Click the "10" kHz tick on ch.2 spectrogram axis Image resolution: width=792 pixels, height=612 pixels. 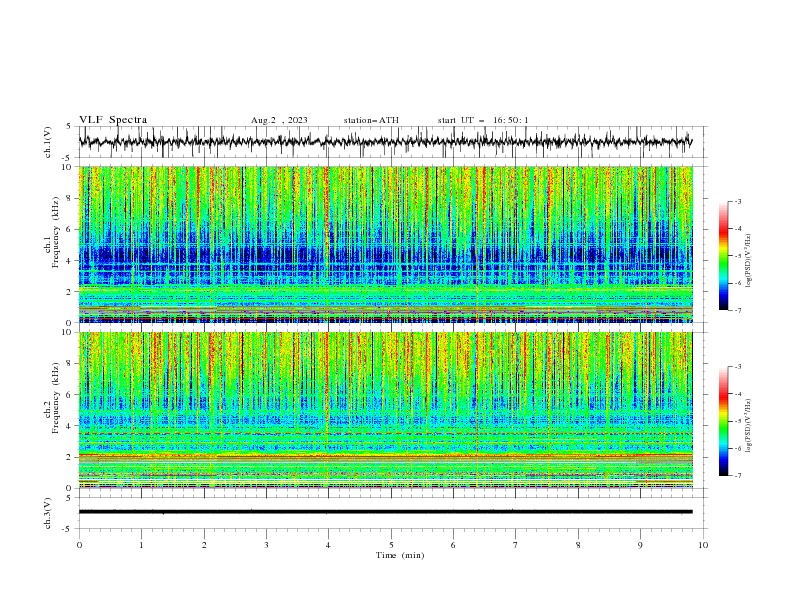click(x=68, y=332)
